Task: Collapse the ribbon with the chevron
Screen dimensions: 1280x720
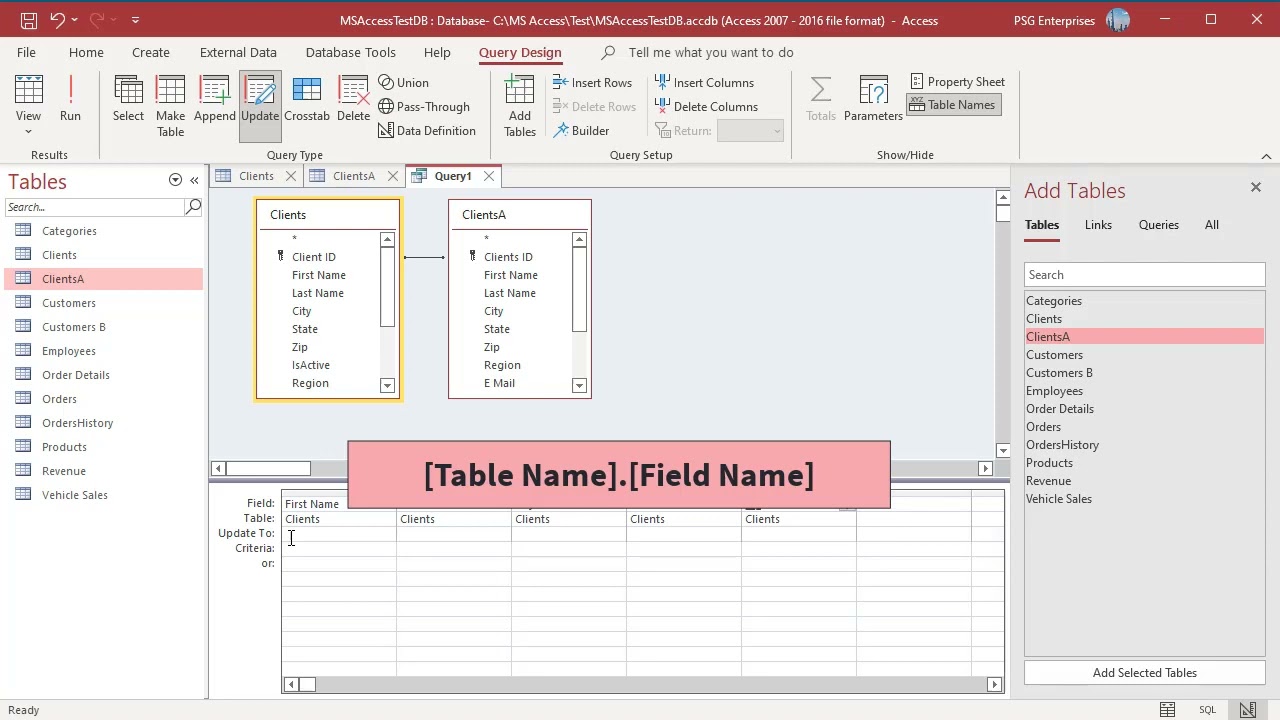Action: pyautogui.click(x=1266, y=156)
